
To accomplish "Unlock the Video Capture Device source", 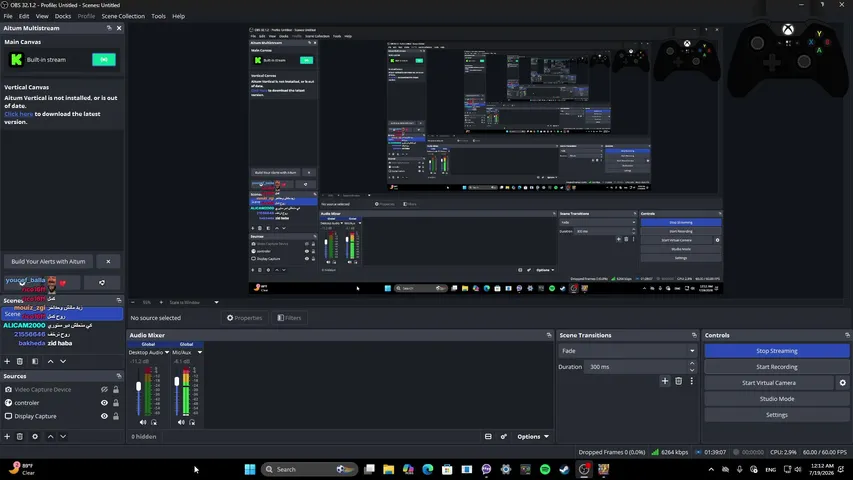I will pyautogui.click(x=116, y=390).
